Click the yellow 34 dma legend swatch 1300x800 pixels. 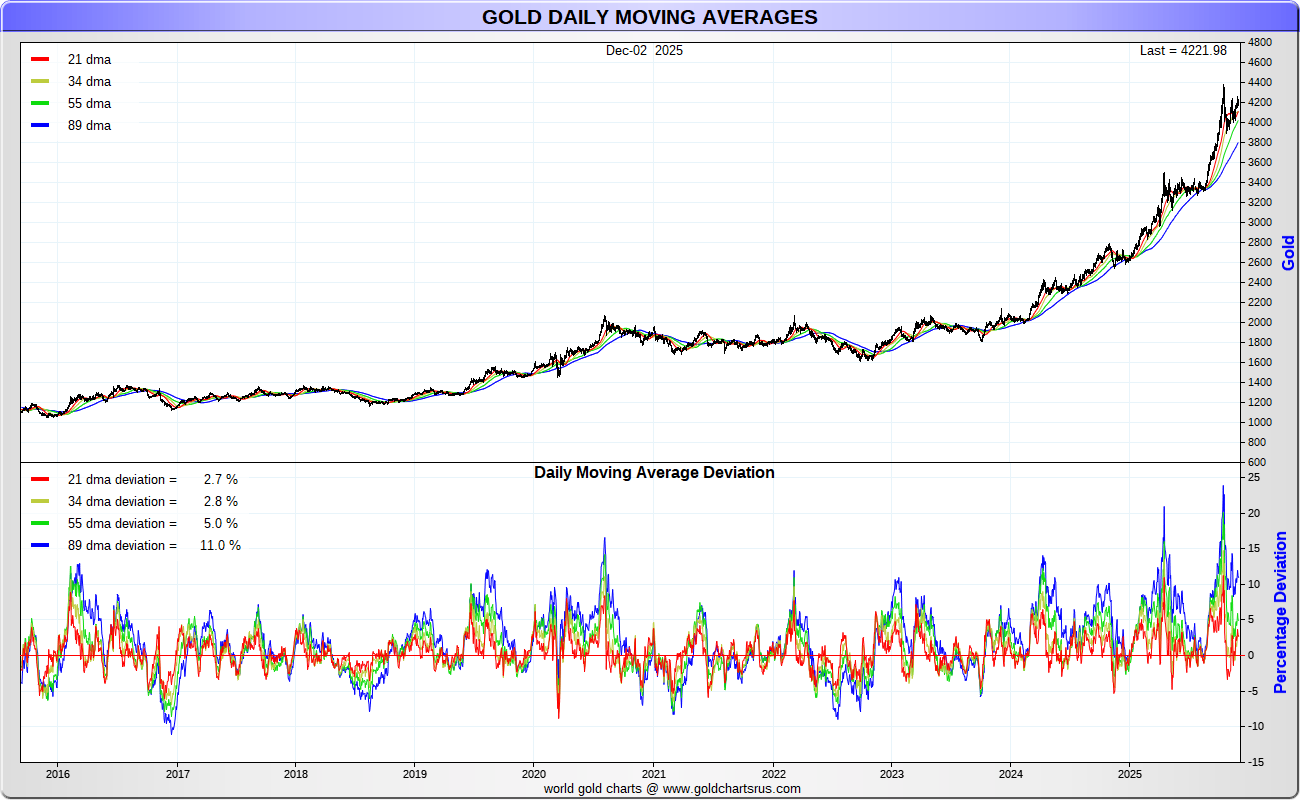[x=40, y=82]
